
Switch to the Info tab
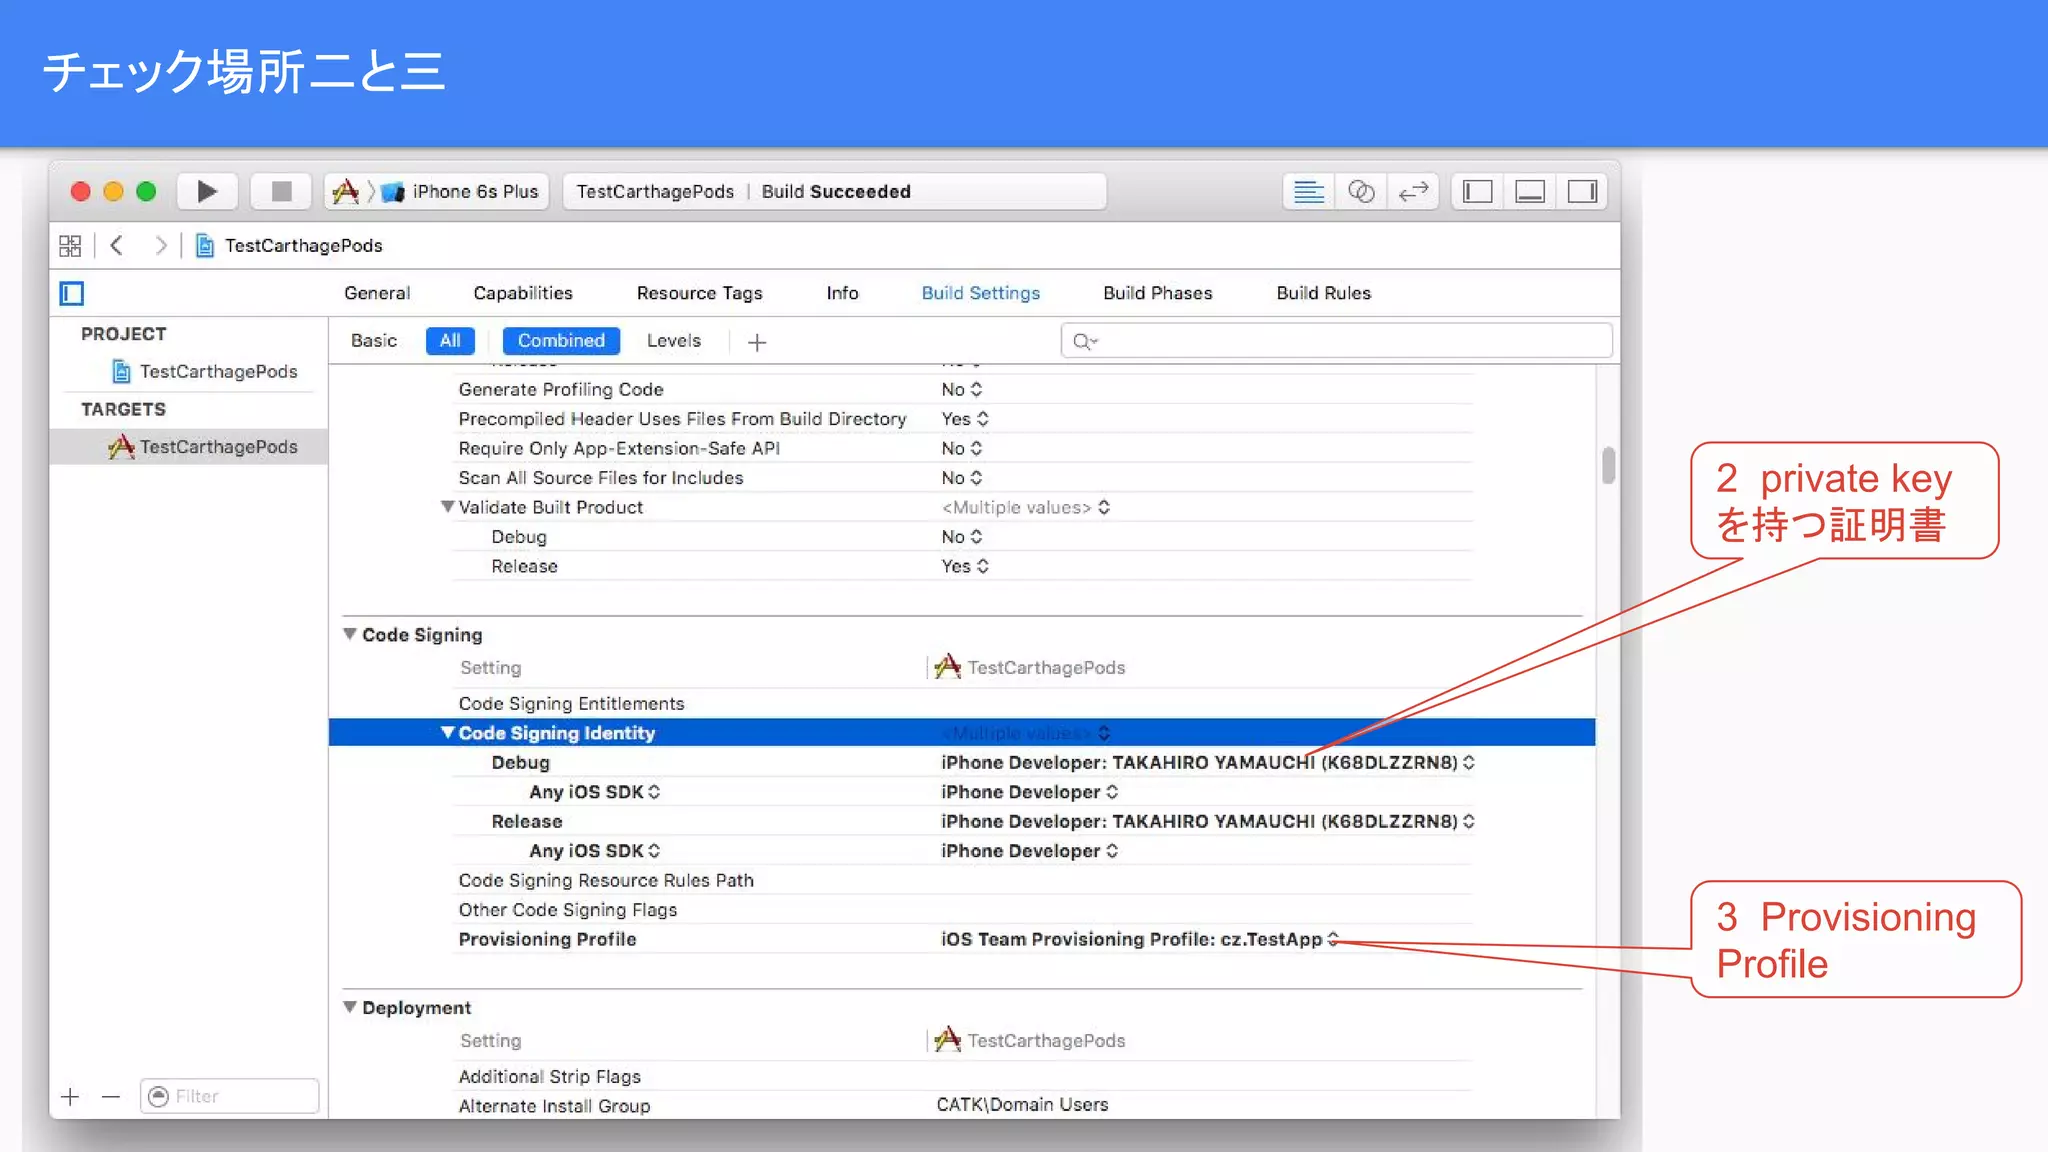[x=842, y=293]
